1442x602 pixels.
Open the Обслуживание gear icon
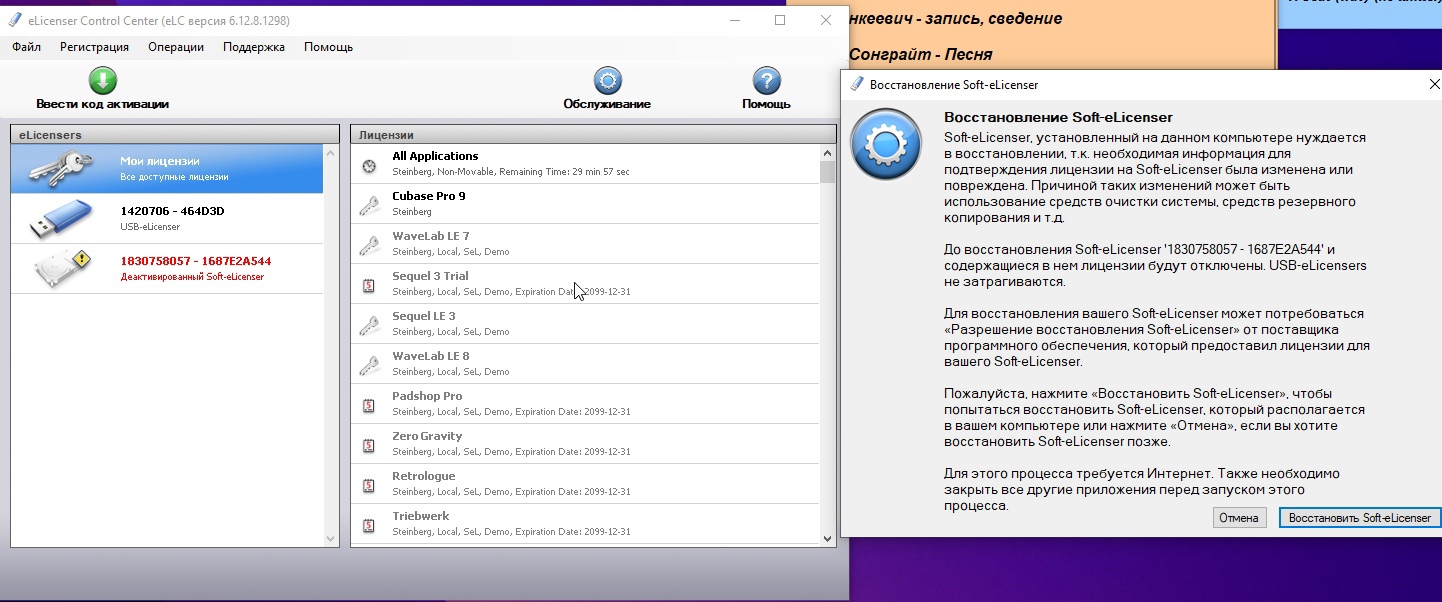(x=607, y=81)
